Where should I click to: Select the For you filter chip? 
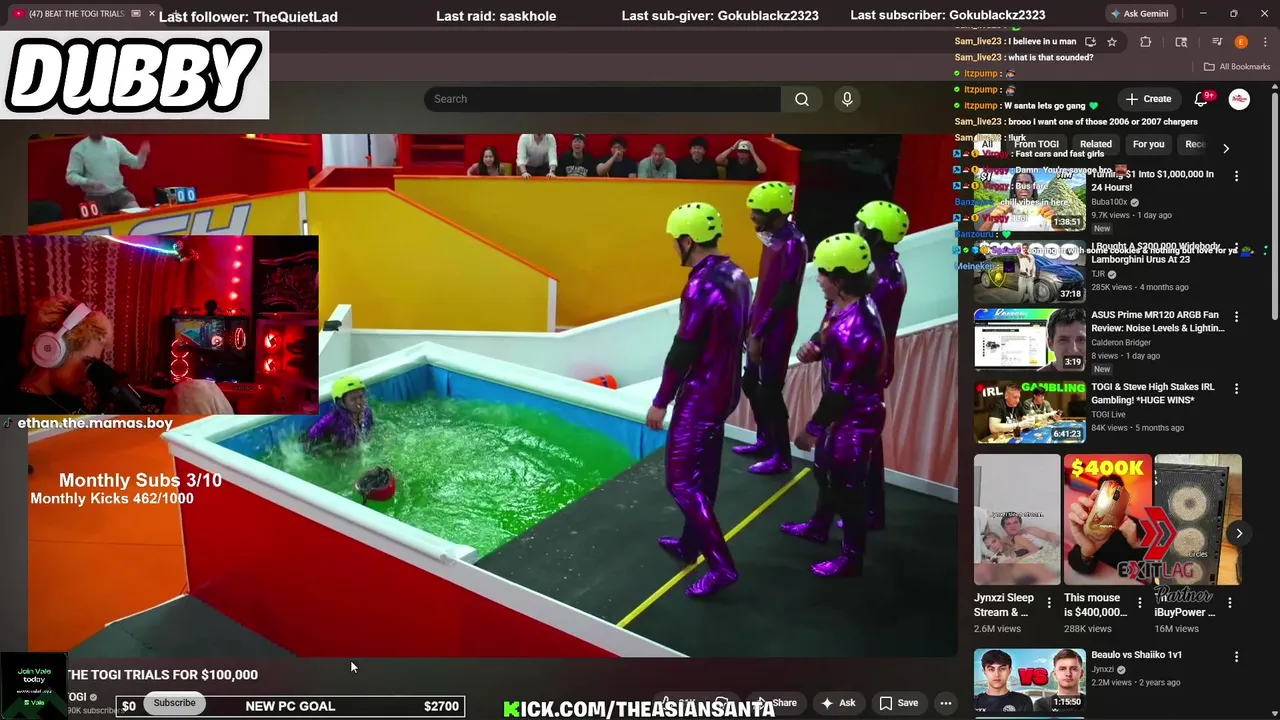(1148, 145)
